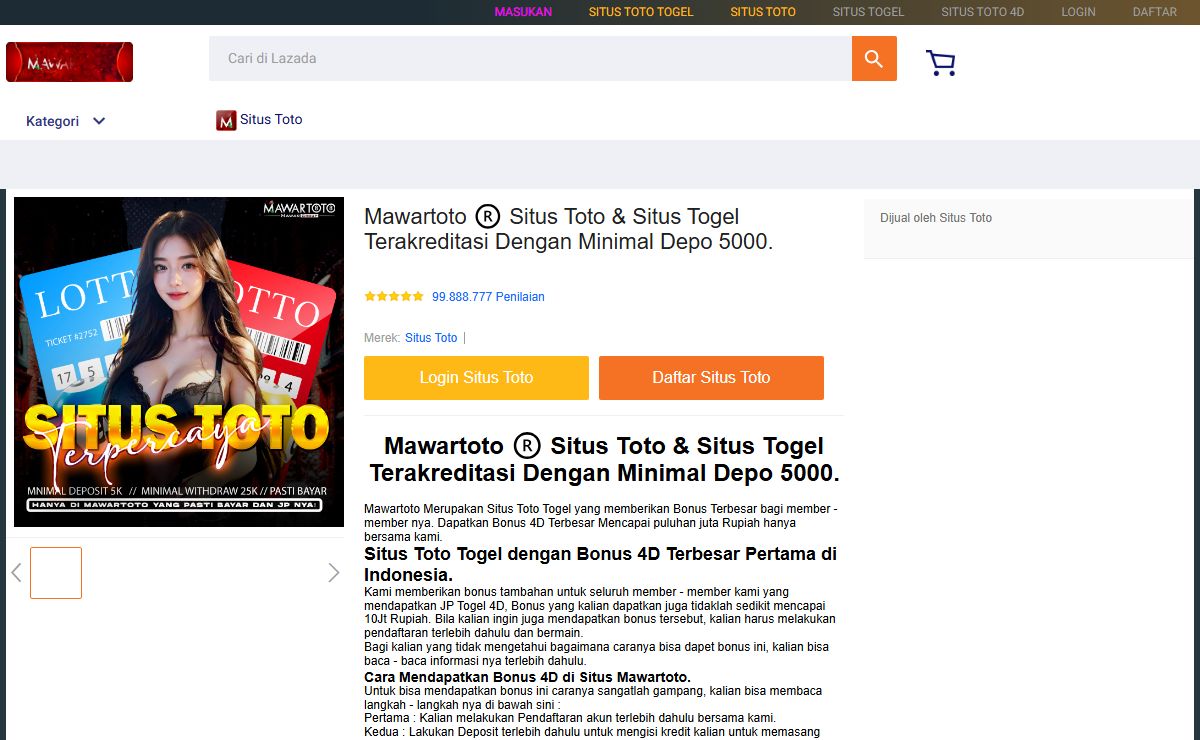Screen dimensions: 1200x740
Task: Click LOGIN in the top bar
Action: click(x=1078, y=12)
